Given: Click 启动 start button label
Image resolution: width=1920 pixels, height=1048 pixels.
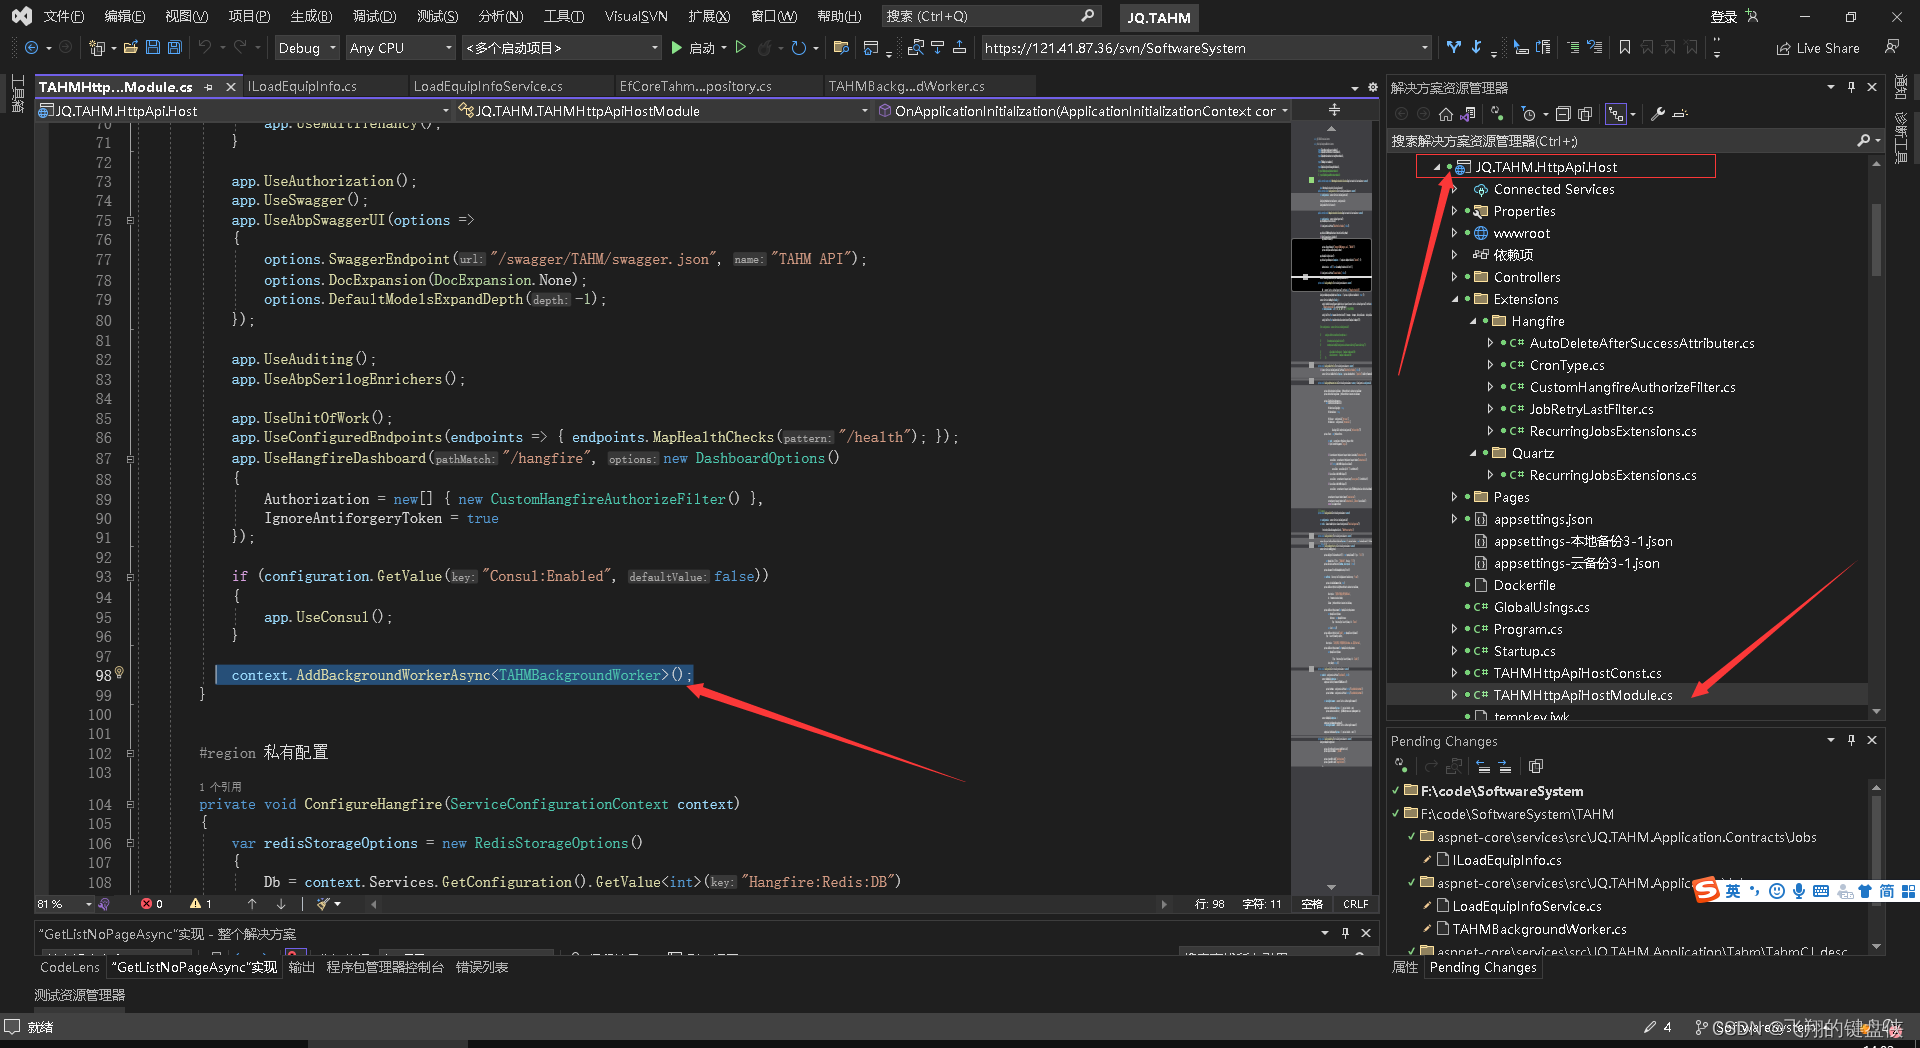Looking at the screenshot, I should [x=702, y=47].
